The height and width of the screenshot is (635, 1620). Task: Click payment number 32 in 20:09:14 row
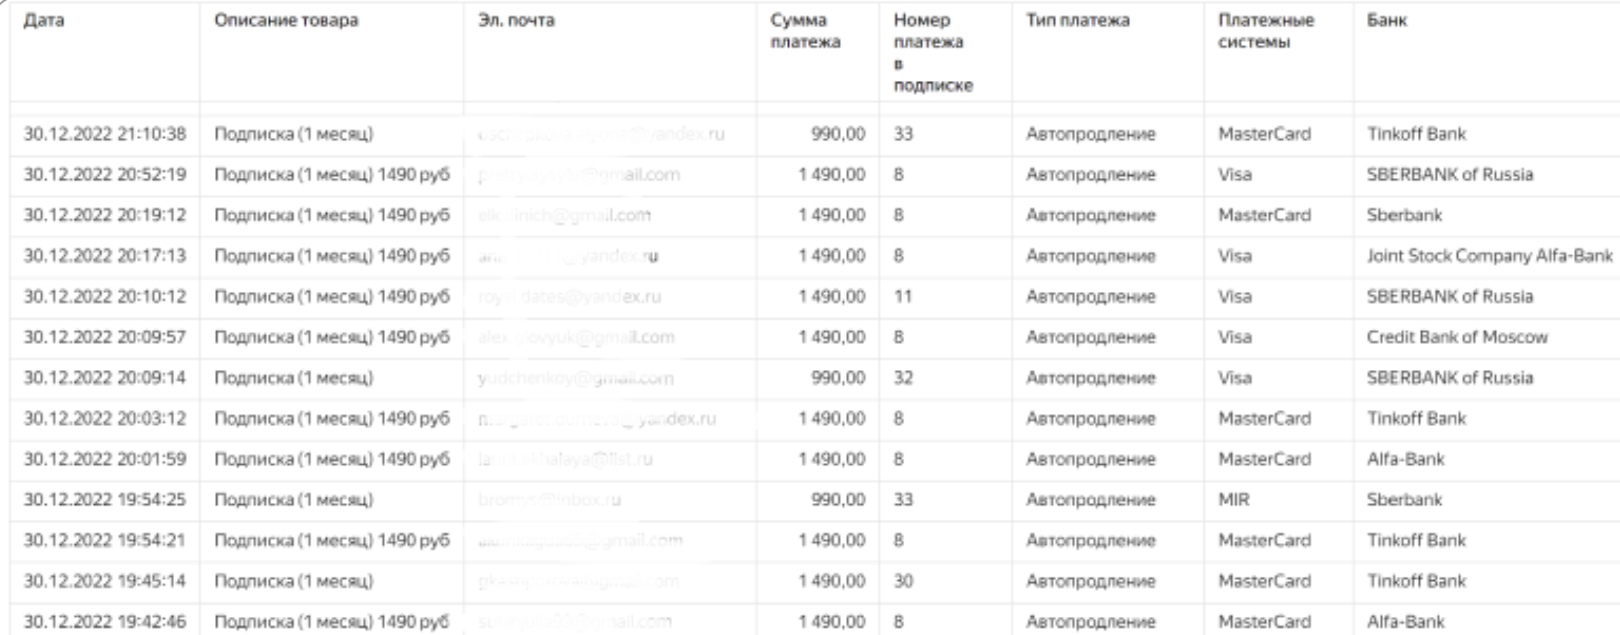click(903, 378)
